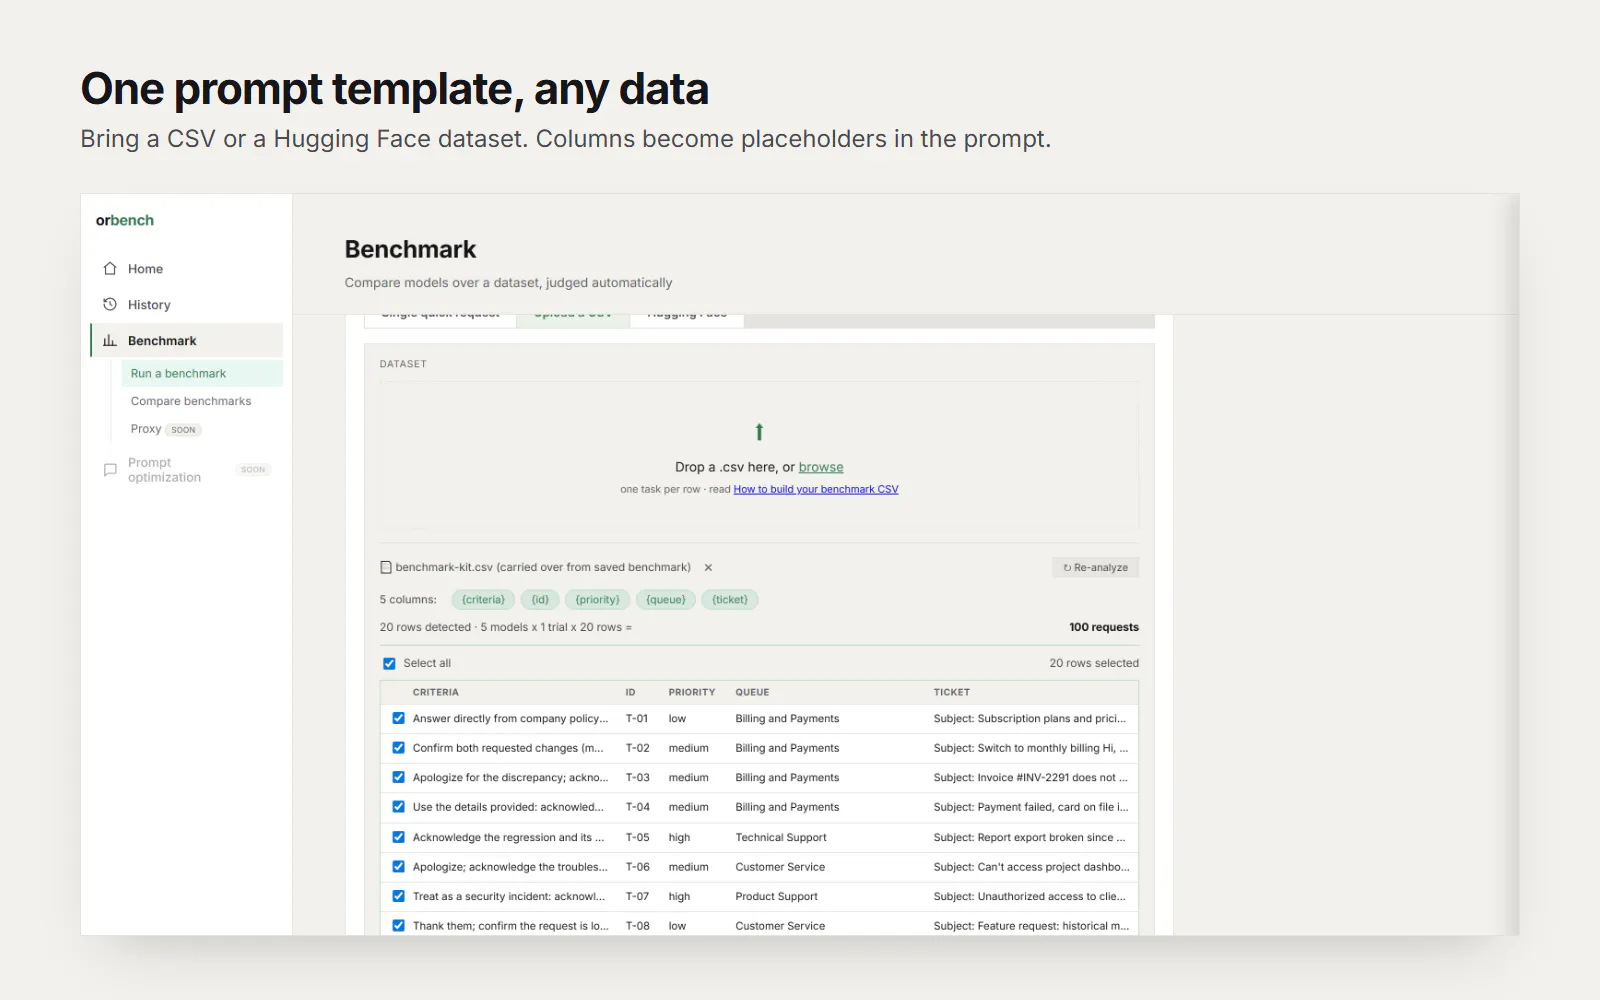Click '100 requests' total text
Screen dimensions: 1600x1000
[x=1104, y=627]
